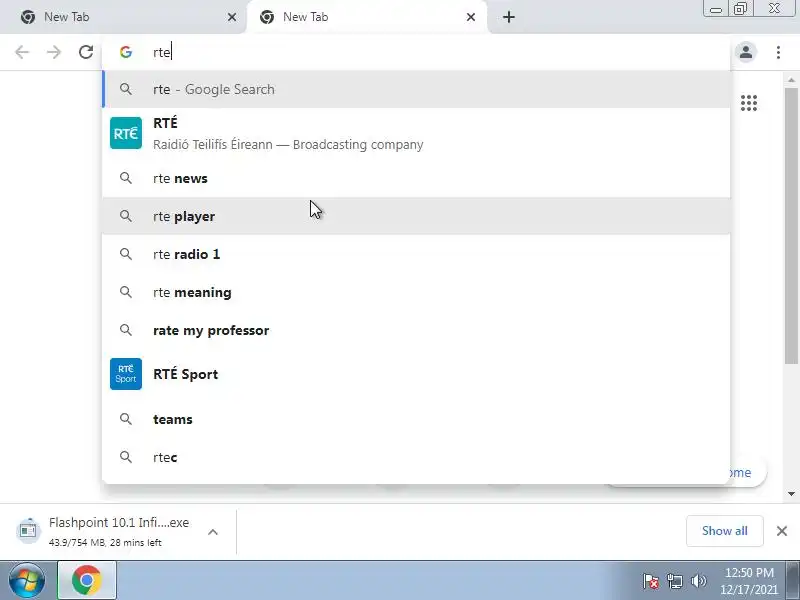
Task: Choose the RTÉ Broadcasting company suggestion
Action: pyautogui.click(x=416, y=134)
